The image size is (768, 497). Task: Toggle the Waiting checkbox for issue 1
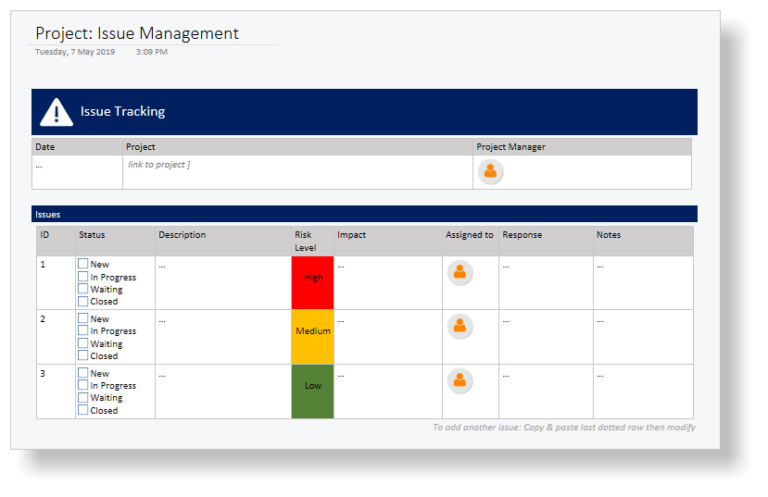tap(83, 289)
